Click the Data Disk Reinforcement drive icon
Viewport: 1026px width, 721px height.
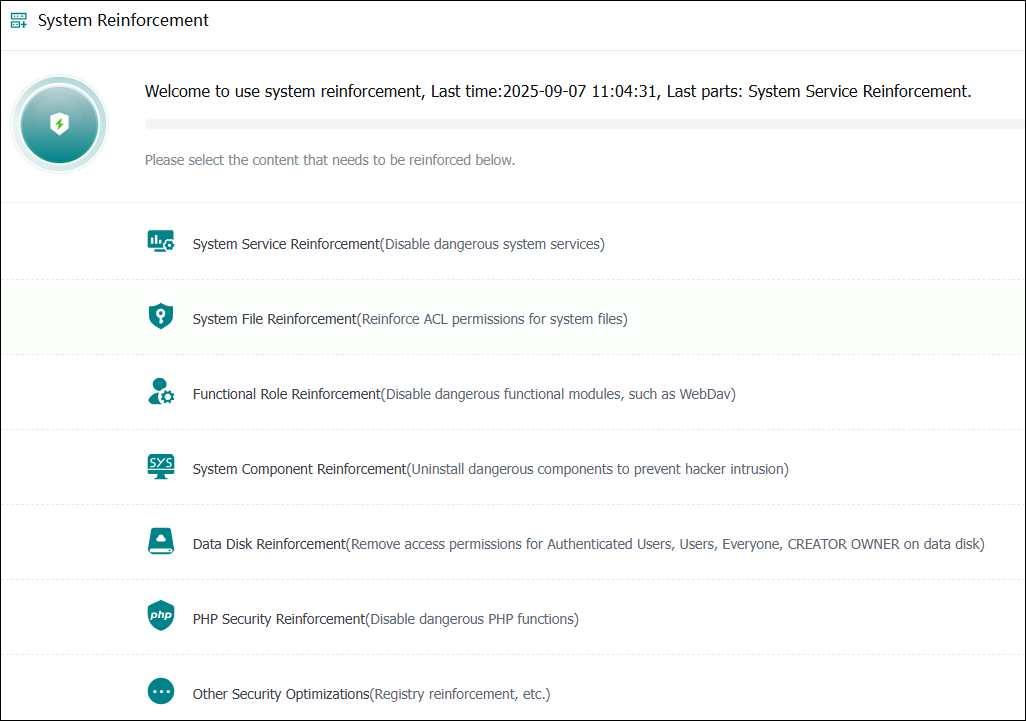(x=160, y=541)
